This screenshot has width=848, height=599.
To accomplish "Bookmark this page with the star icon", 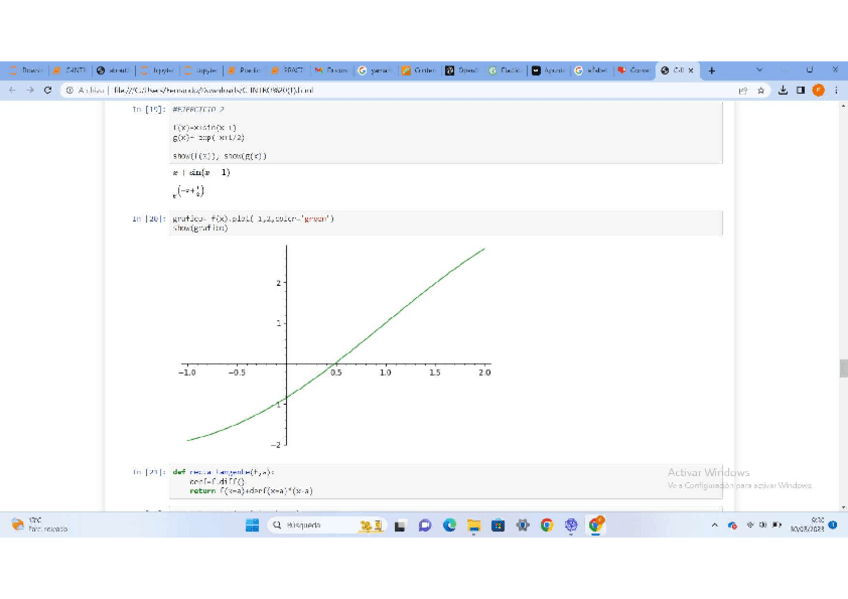I will coord(761,90).
